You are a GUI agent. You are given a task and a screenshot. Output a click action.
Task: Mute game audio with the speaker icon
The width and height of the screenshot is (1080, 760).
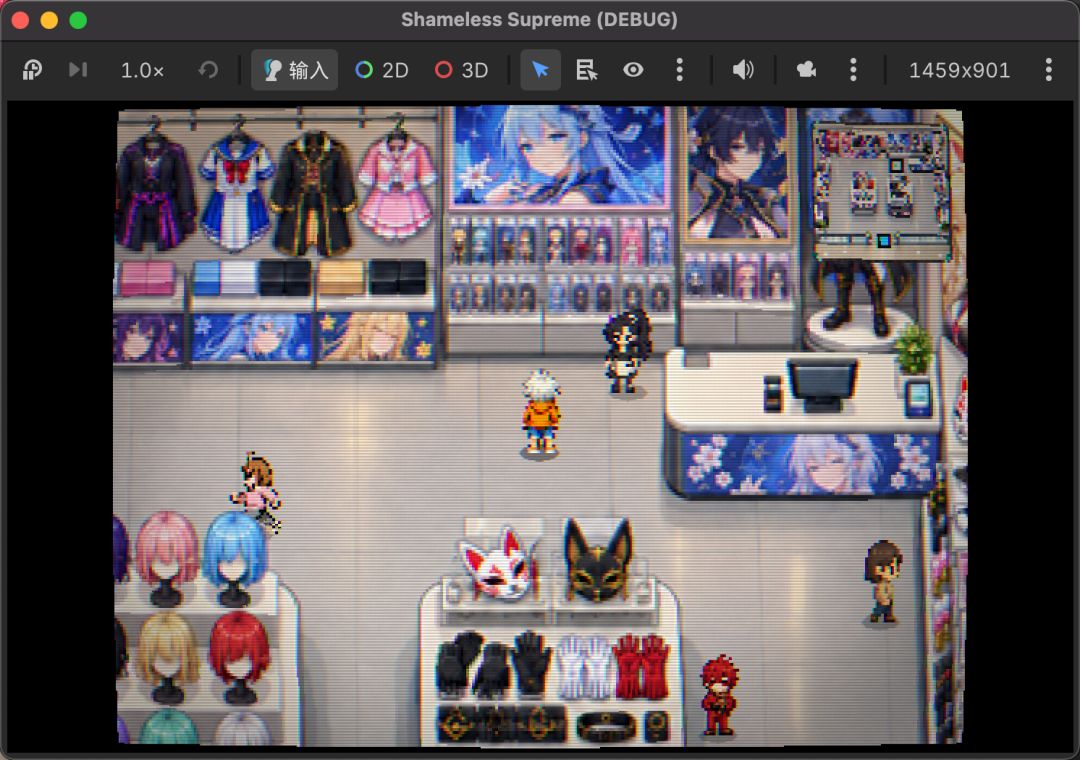click(743, 70)
